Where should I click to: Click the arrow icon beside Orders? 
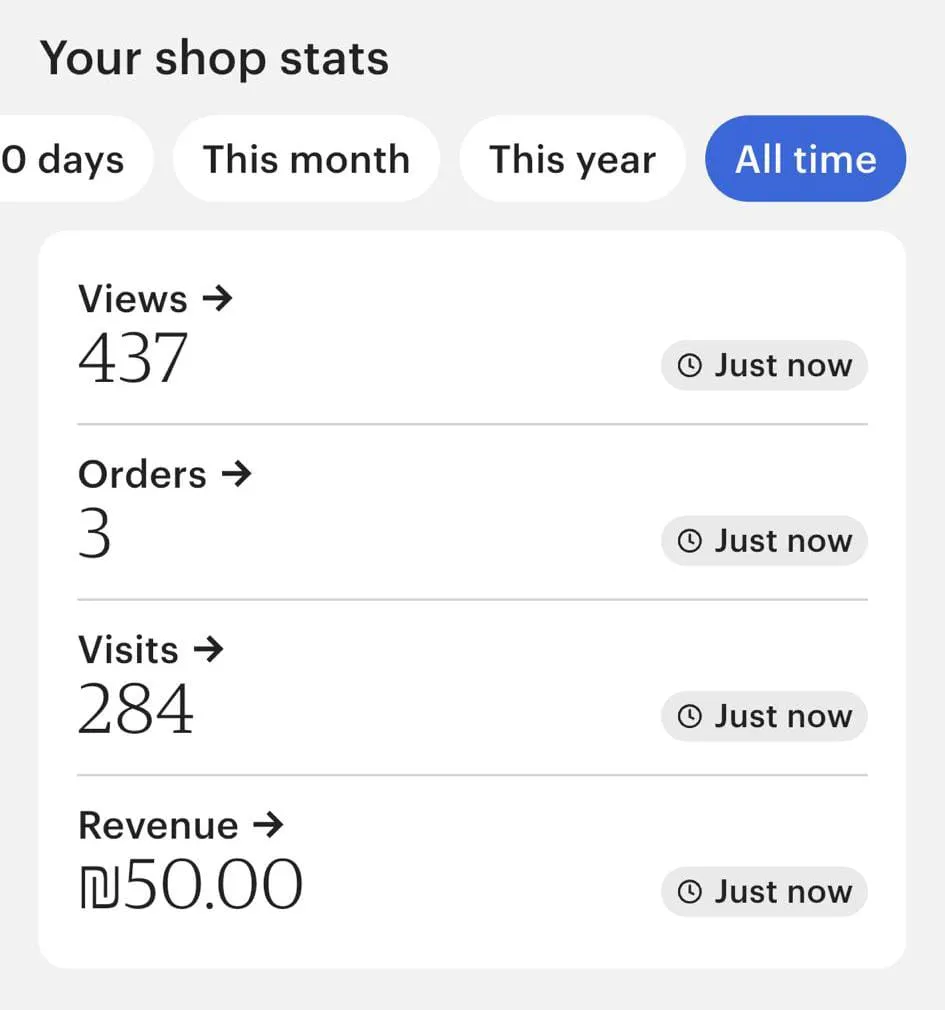point(235,474)
